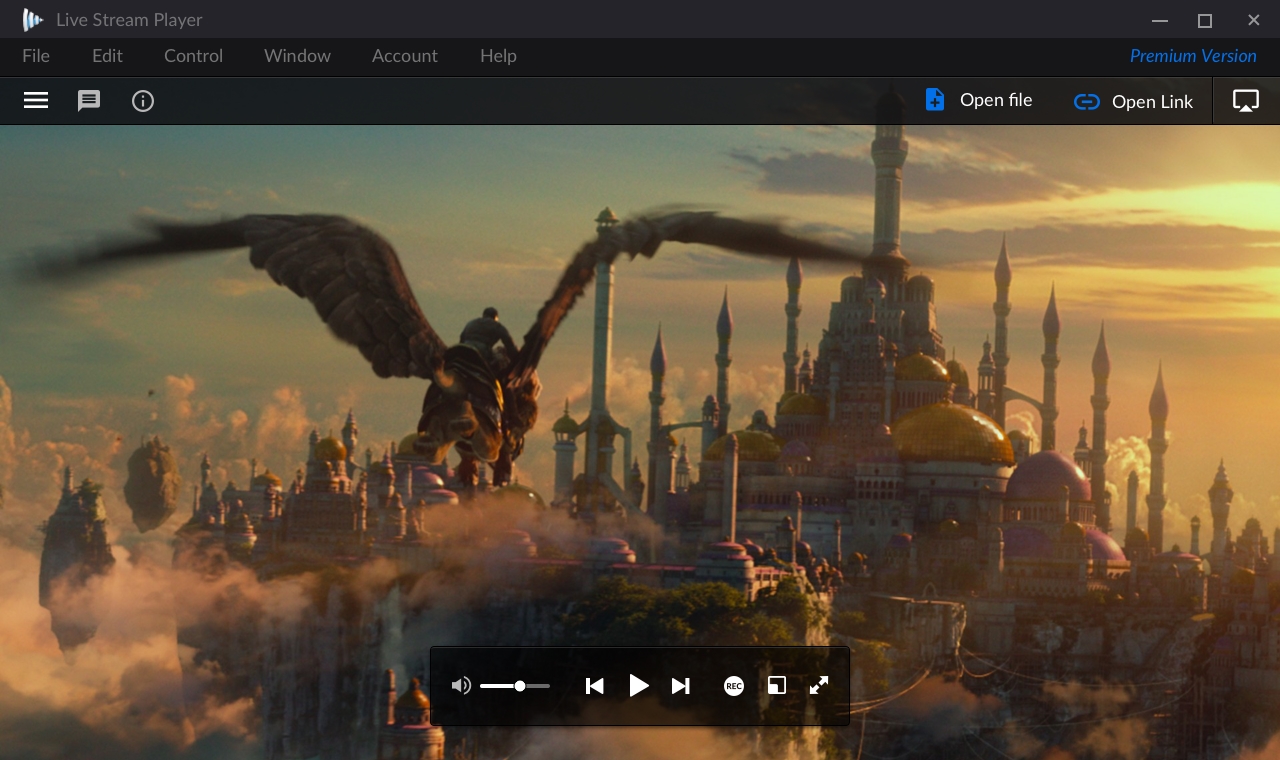Cast the stream to another screen

[x=1245, y=100]
